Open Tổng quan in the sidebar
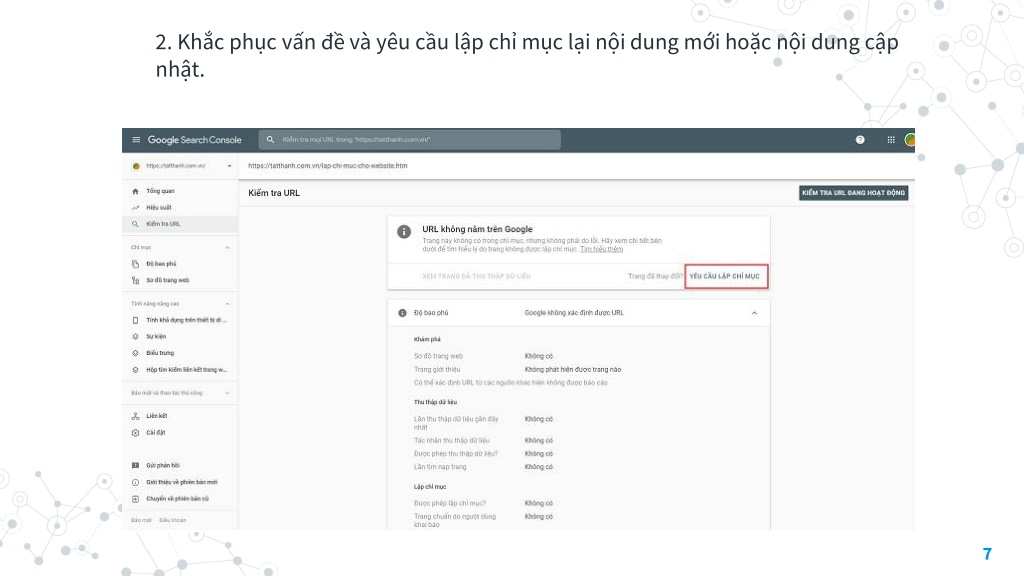Image resolution: width=1024 pixels, height=576 pixels. coord(160,191)
